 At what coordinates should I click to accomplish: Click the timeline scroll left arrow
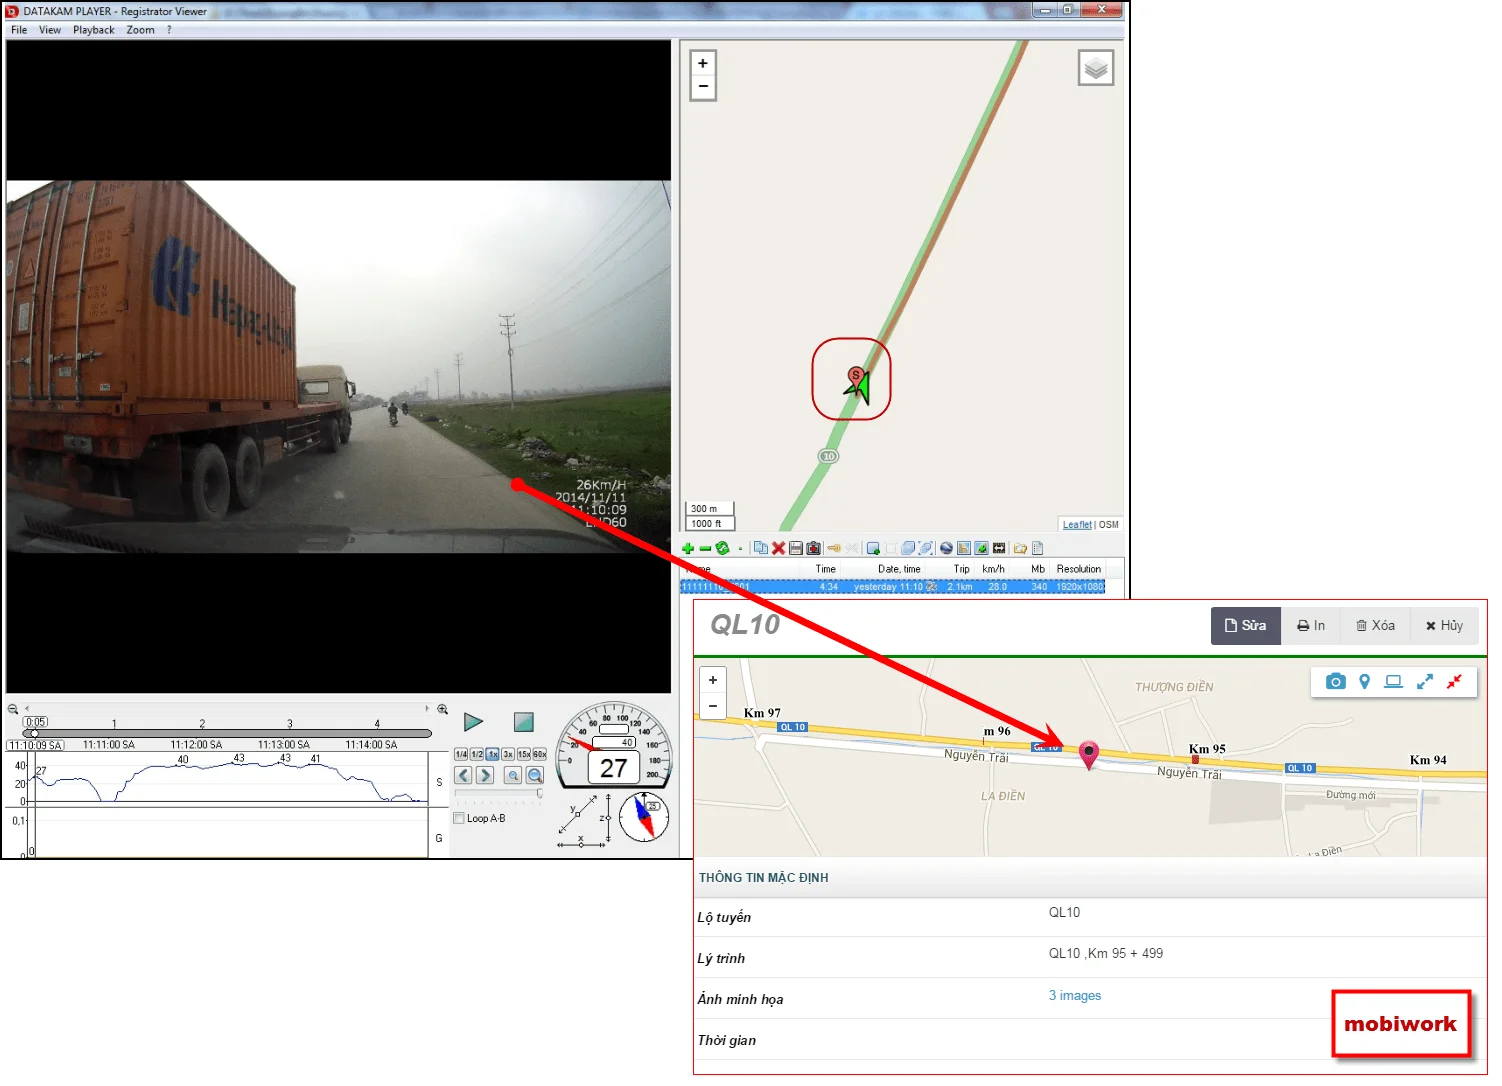tap(27, 709)
